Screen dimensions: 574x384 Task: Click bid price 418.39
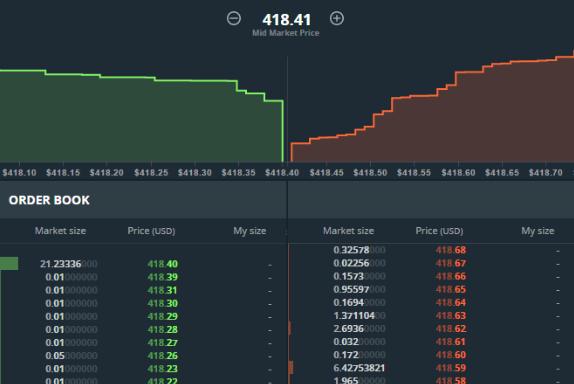point(163,277)
